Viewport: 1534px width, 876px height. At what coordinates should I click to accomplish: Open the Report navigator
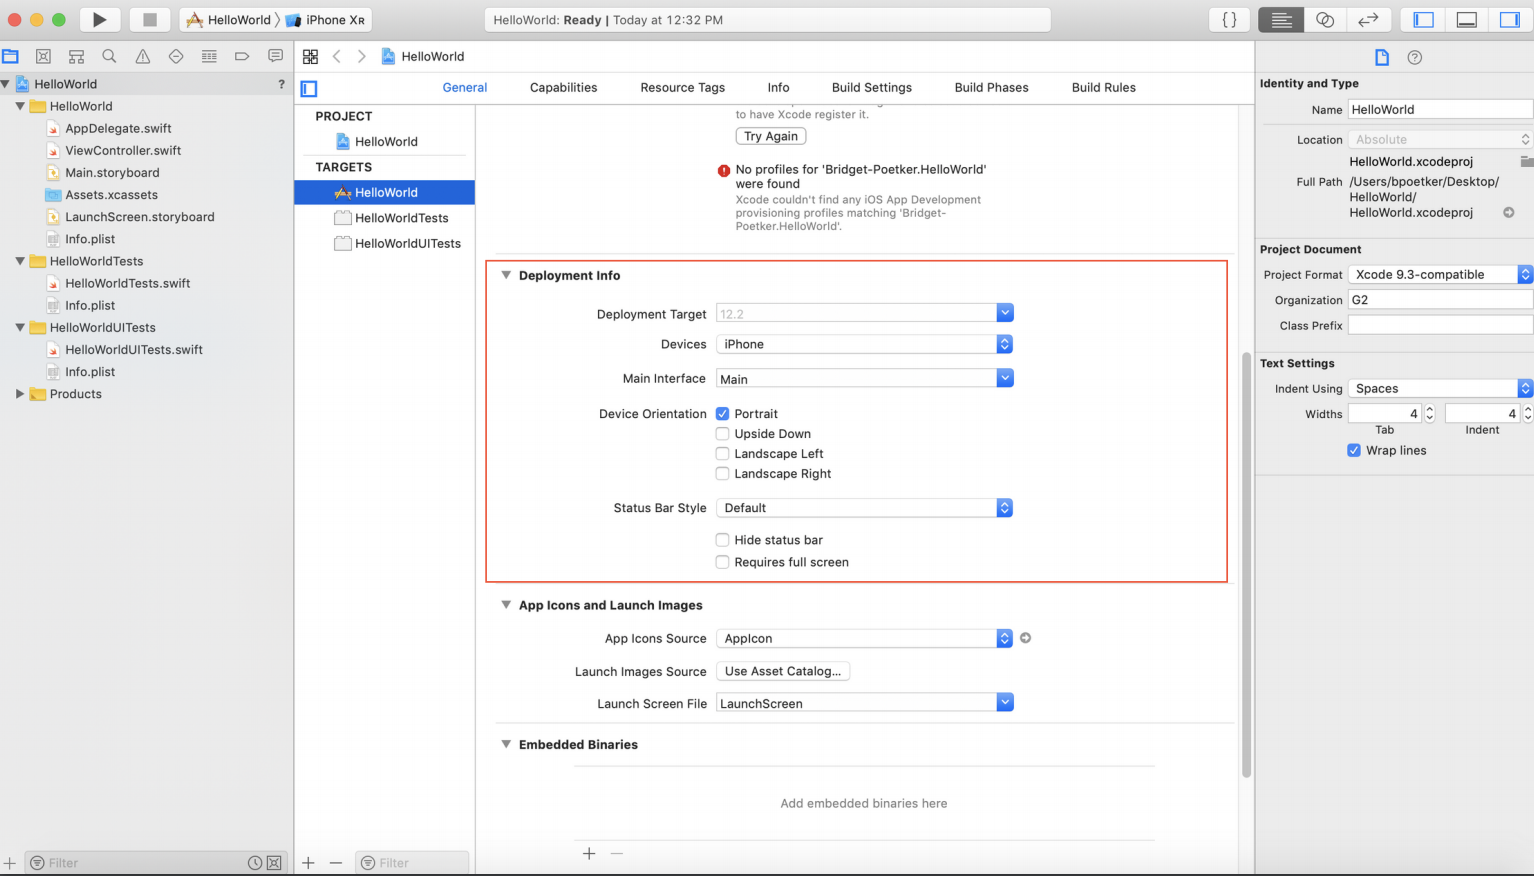[275, 56]
